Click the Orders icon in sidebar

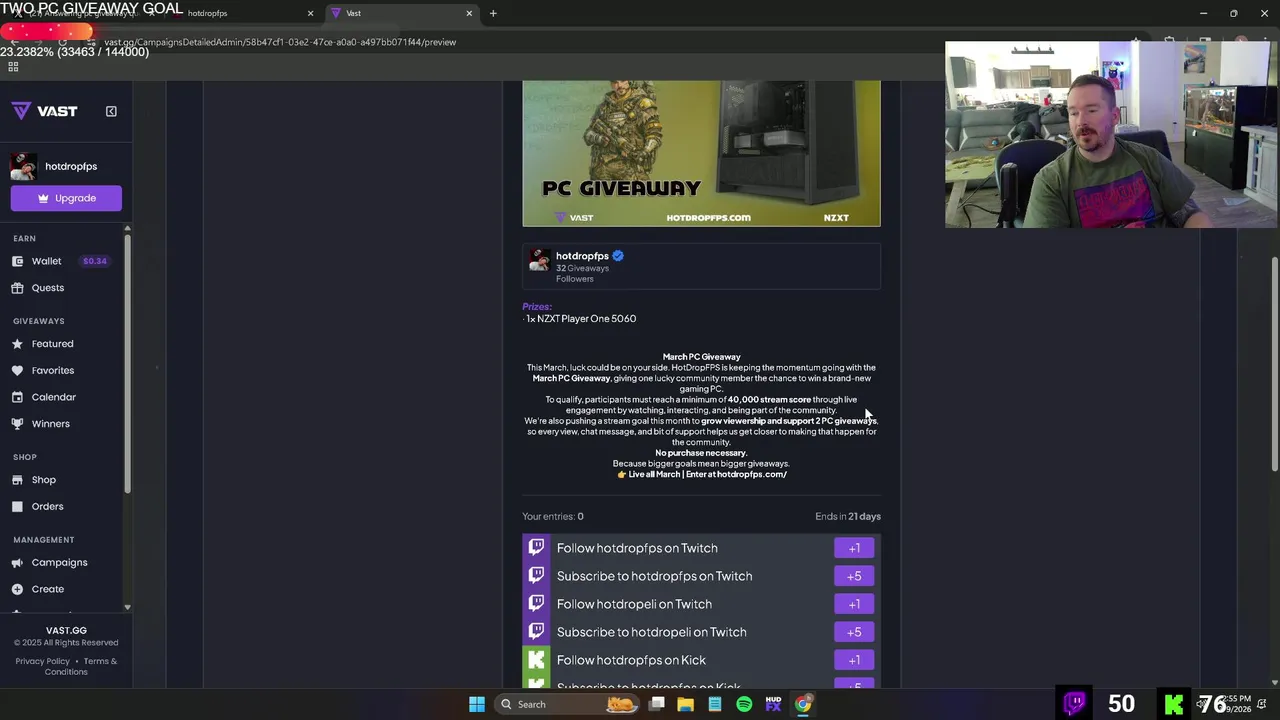click(17, 506)
